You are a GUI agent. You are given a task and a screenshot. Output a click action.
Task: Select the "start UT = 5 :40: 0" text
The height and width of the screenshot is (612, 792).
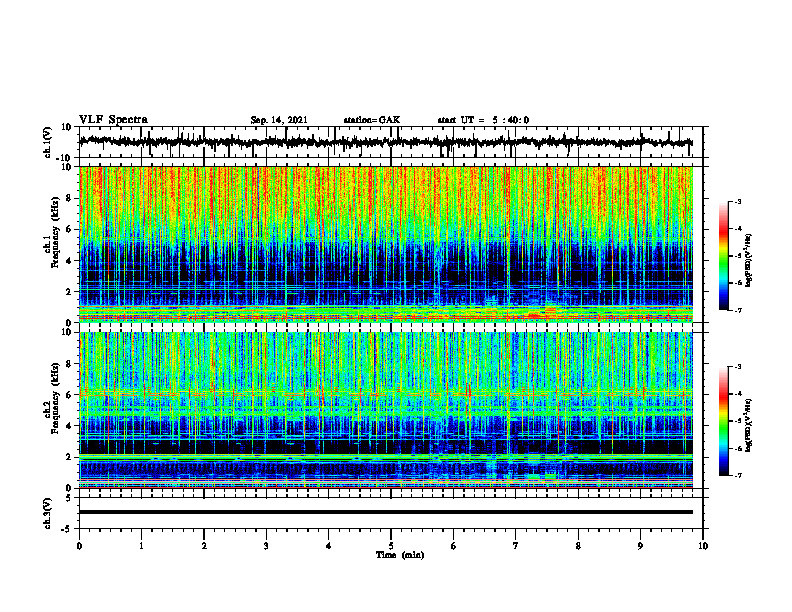coord(483,120)
